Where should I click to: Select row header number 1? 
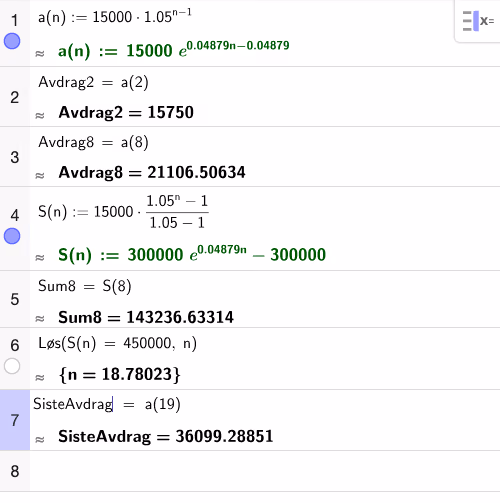15,20
